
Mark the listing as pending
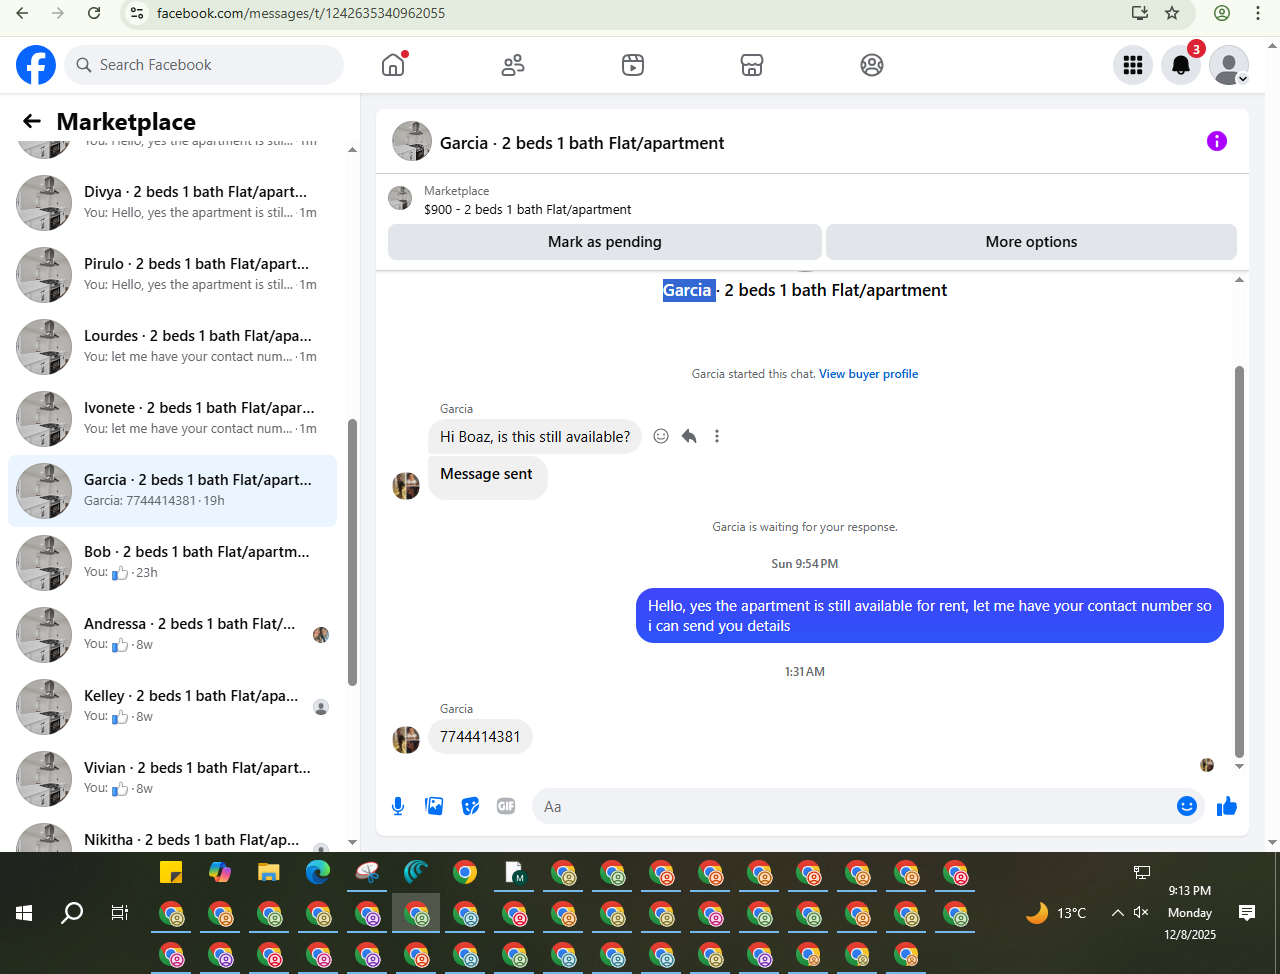pyautogui.click(x=605, y=242)
